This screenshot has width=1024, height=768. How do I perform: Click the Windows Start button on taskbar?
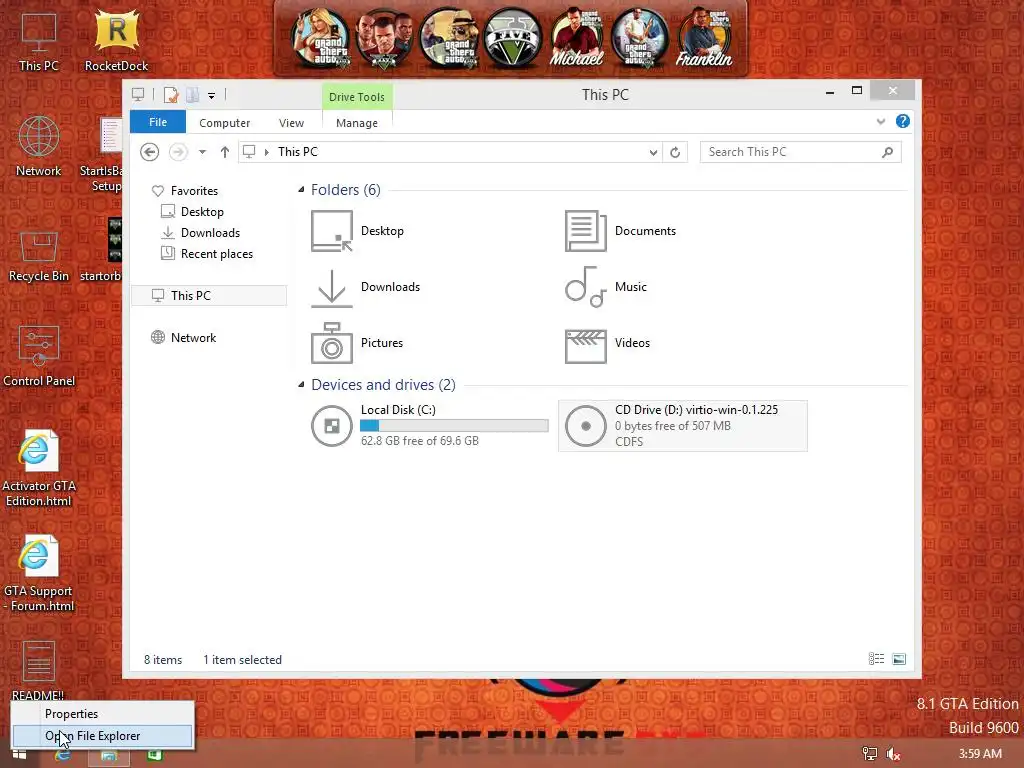[20, 756]
